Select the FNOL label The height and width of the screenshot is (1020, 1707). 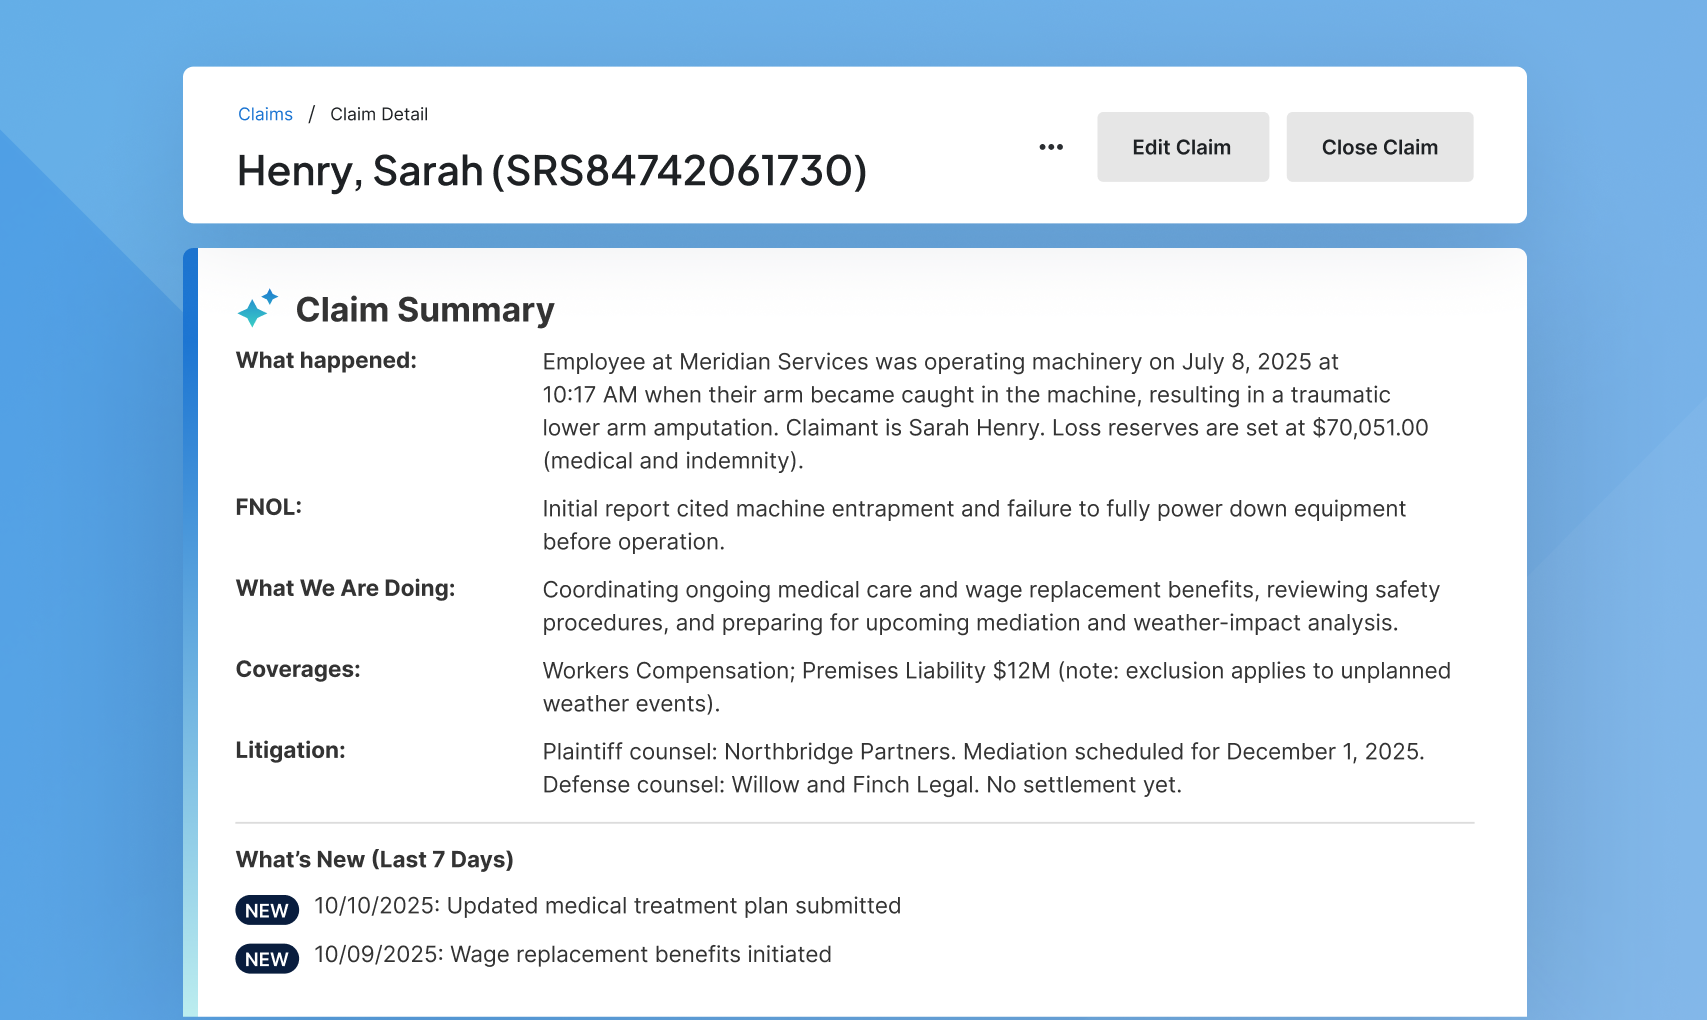click(x=268, y=507)
